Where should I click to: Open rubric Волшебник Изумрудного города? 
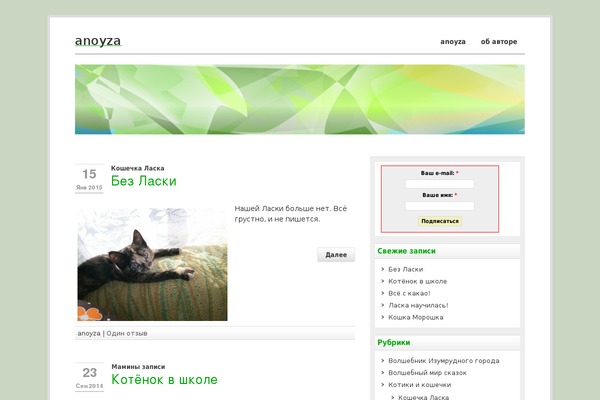(443, 361)
